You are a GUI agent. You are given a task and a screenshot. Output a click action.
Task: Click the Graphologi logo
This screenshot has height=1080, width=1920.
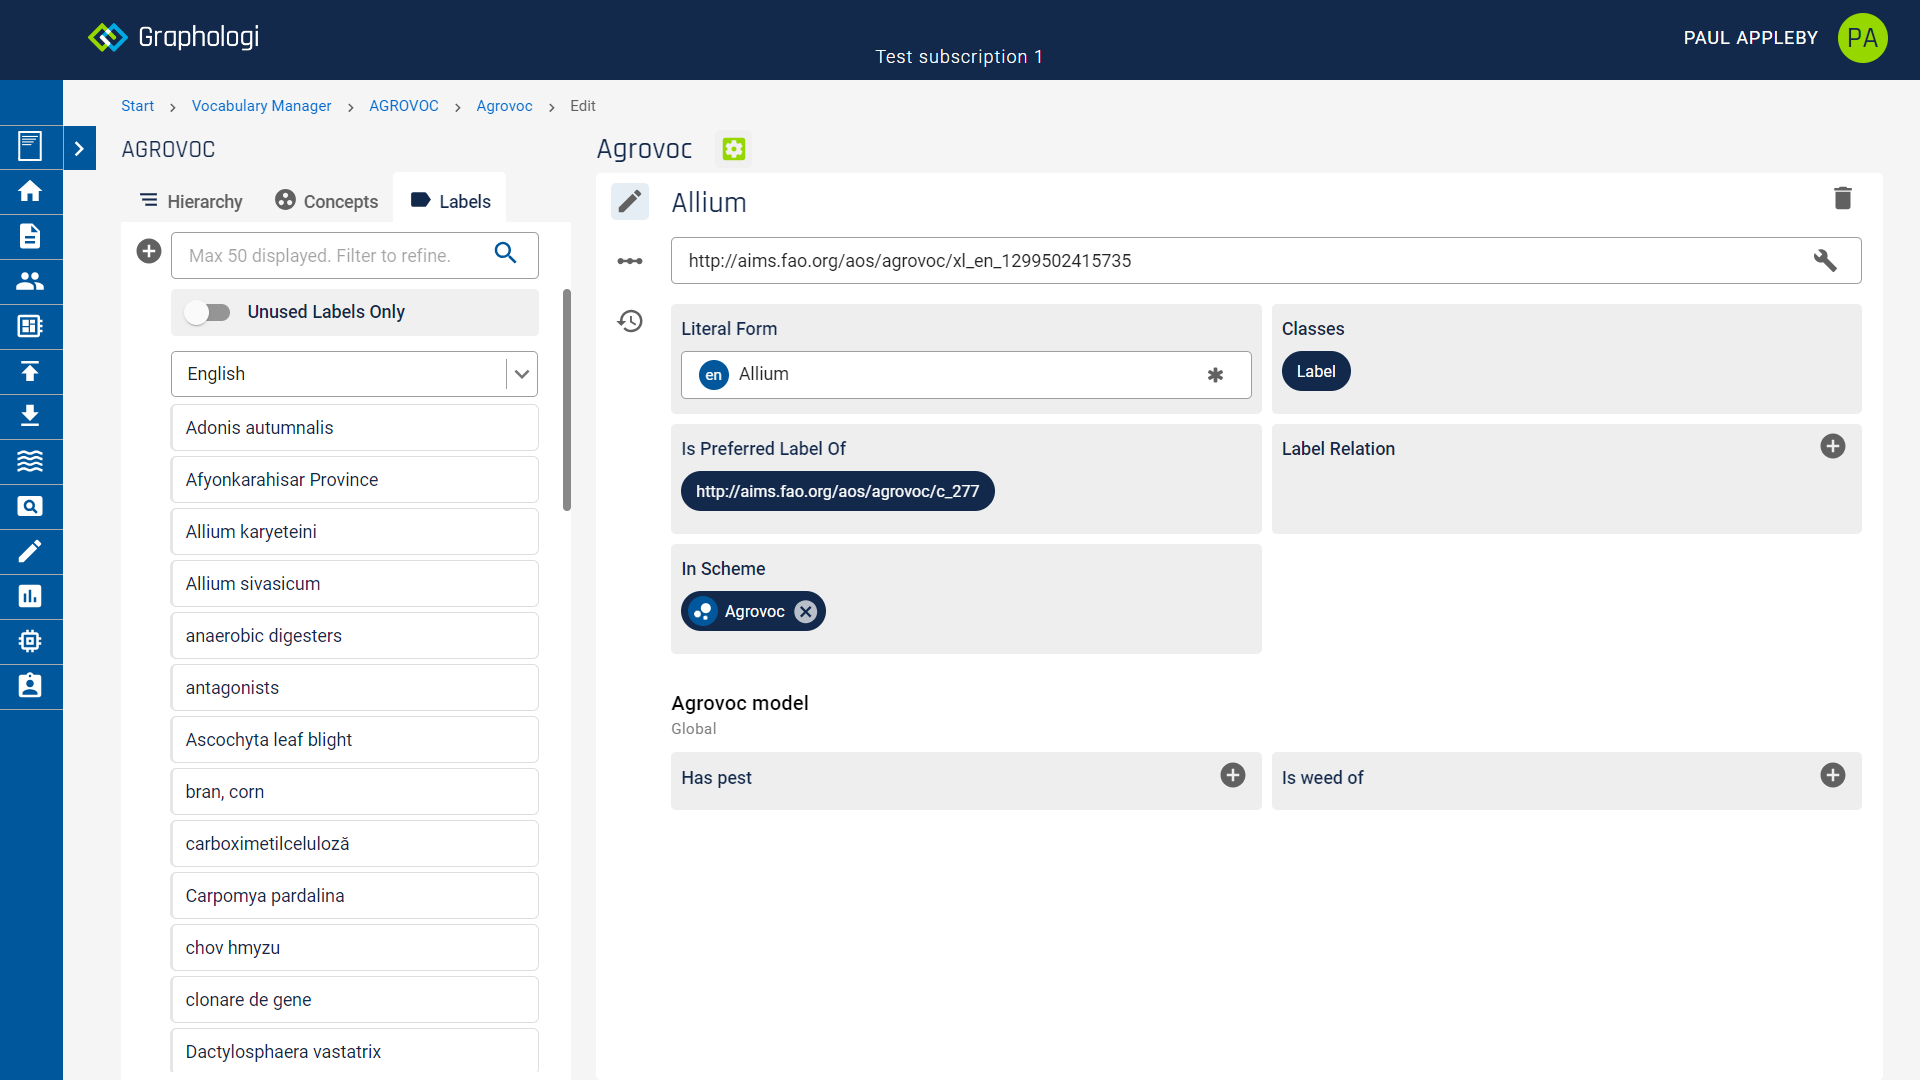pos(174,37)
